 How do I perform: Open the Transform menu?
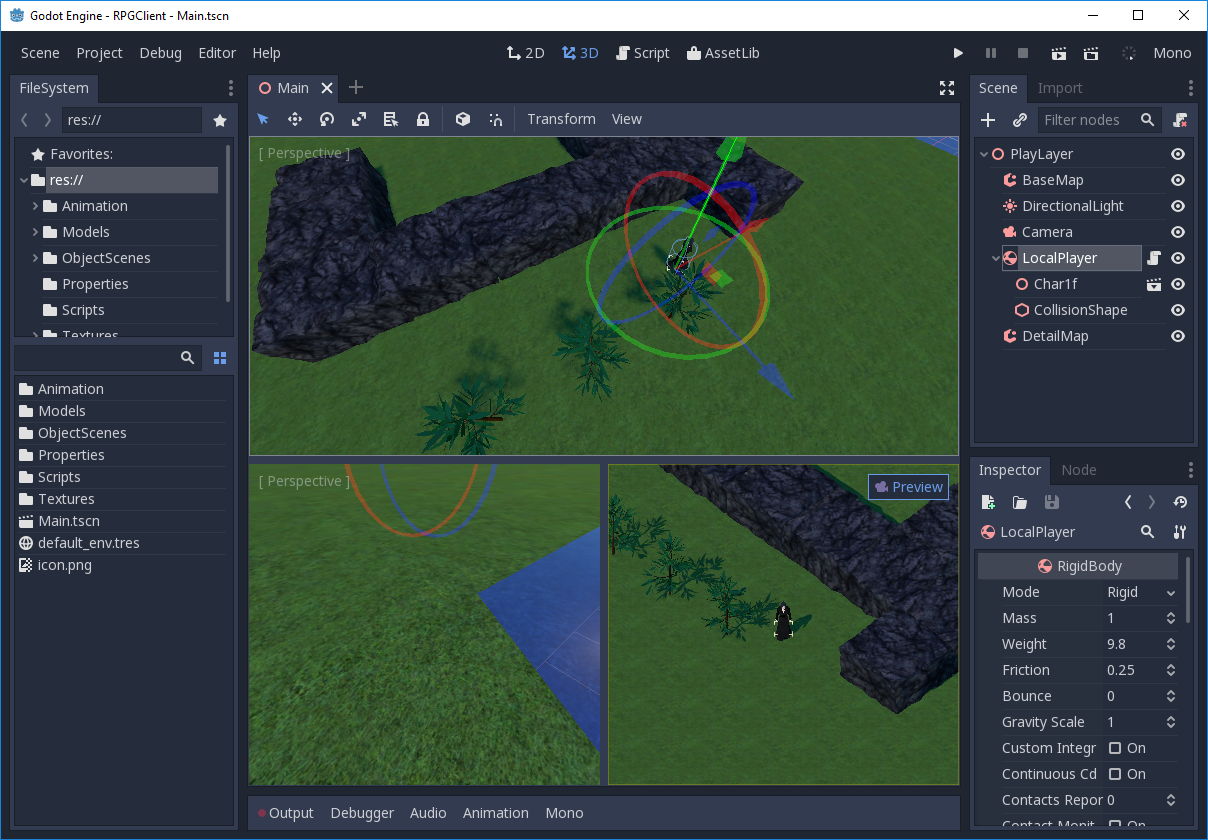(561, 119)
